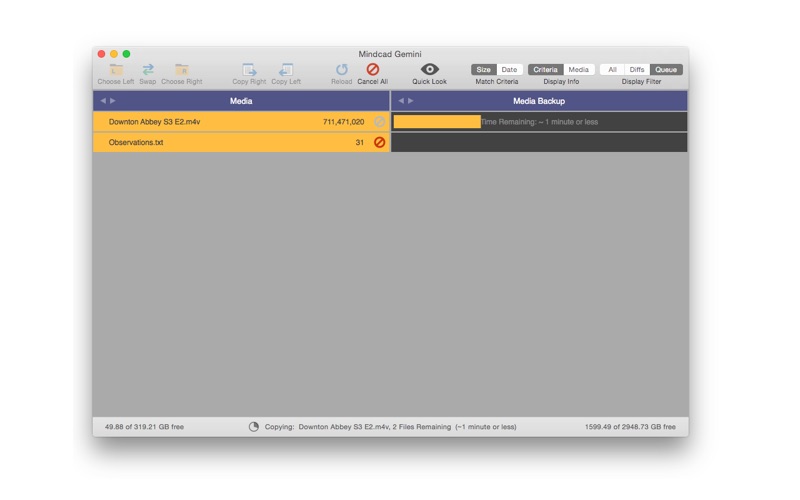Cancel the Observations.txt copy

tap(379, 142)
